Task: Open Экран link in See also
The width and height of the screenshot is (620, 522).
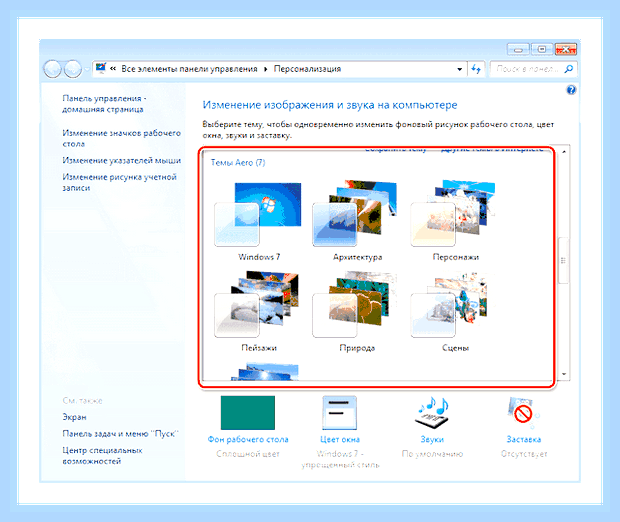Action: (x=74, y=417)
